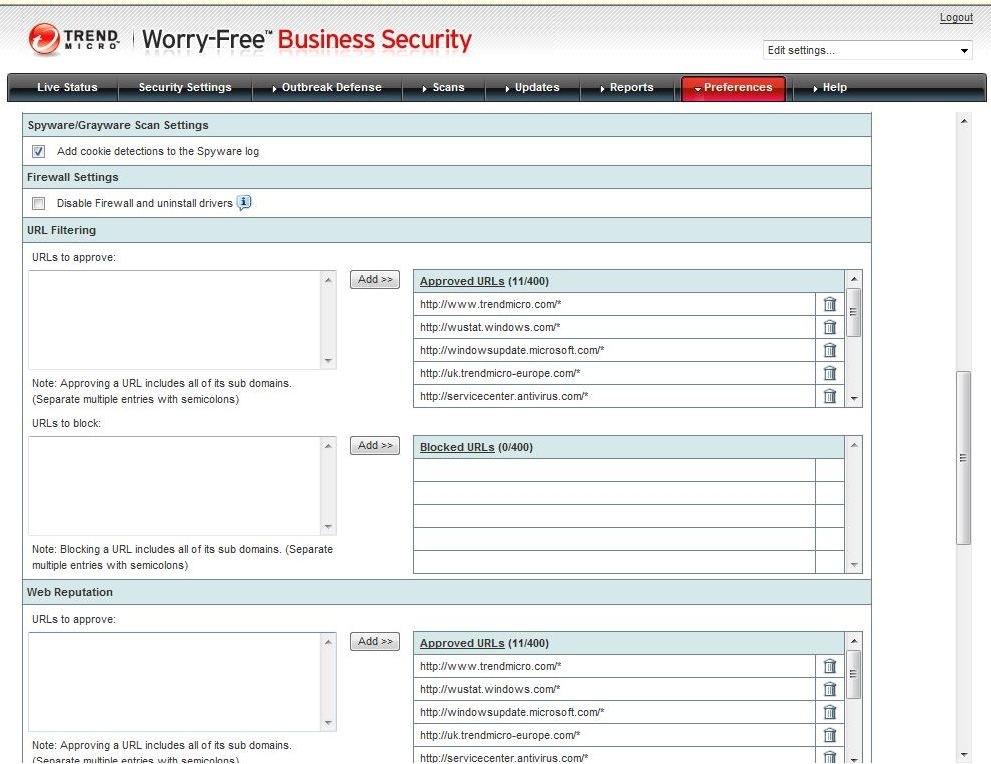Delete wustat.windows.com from Web Reputation approved list
Image resolution: width=991 pixels, height=764 pixels.
[830, 689]
